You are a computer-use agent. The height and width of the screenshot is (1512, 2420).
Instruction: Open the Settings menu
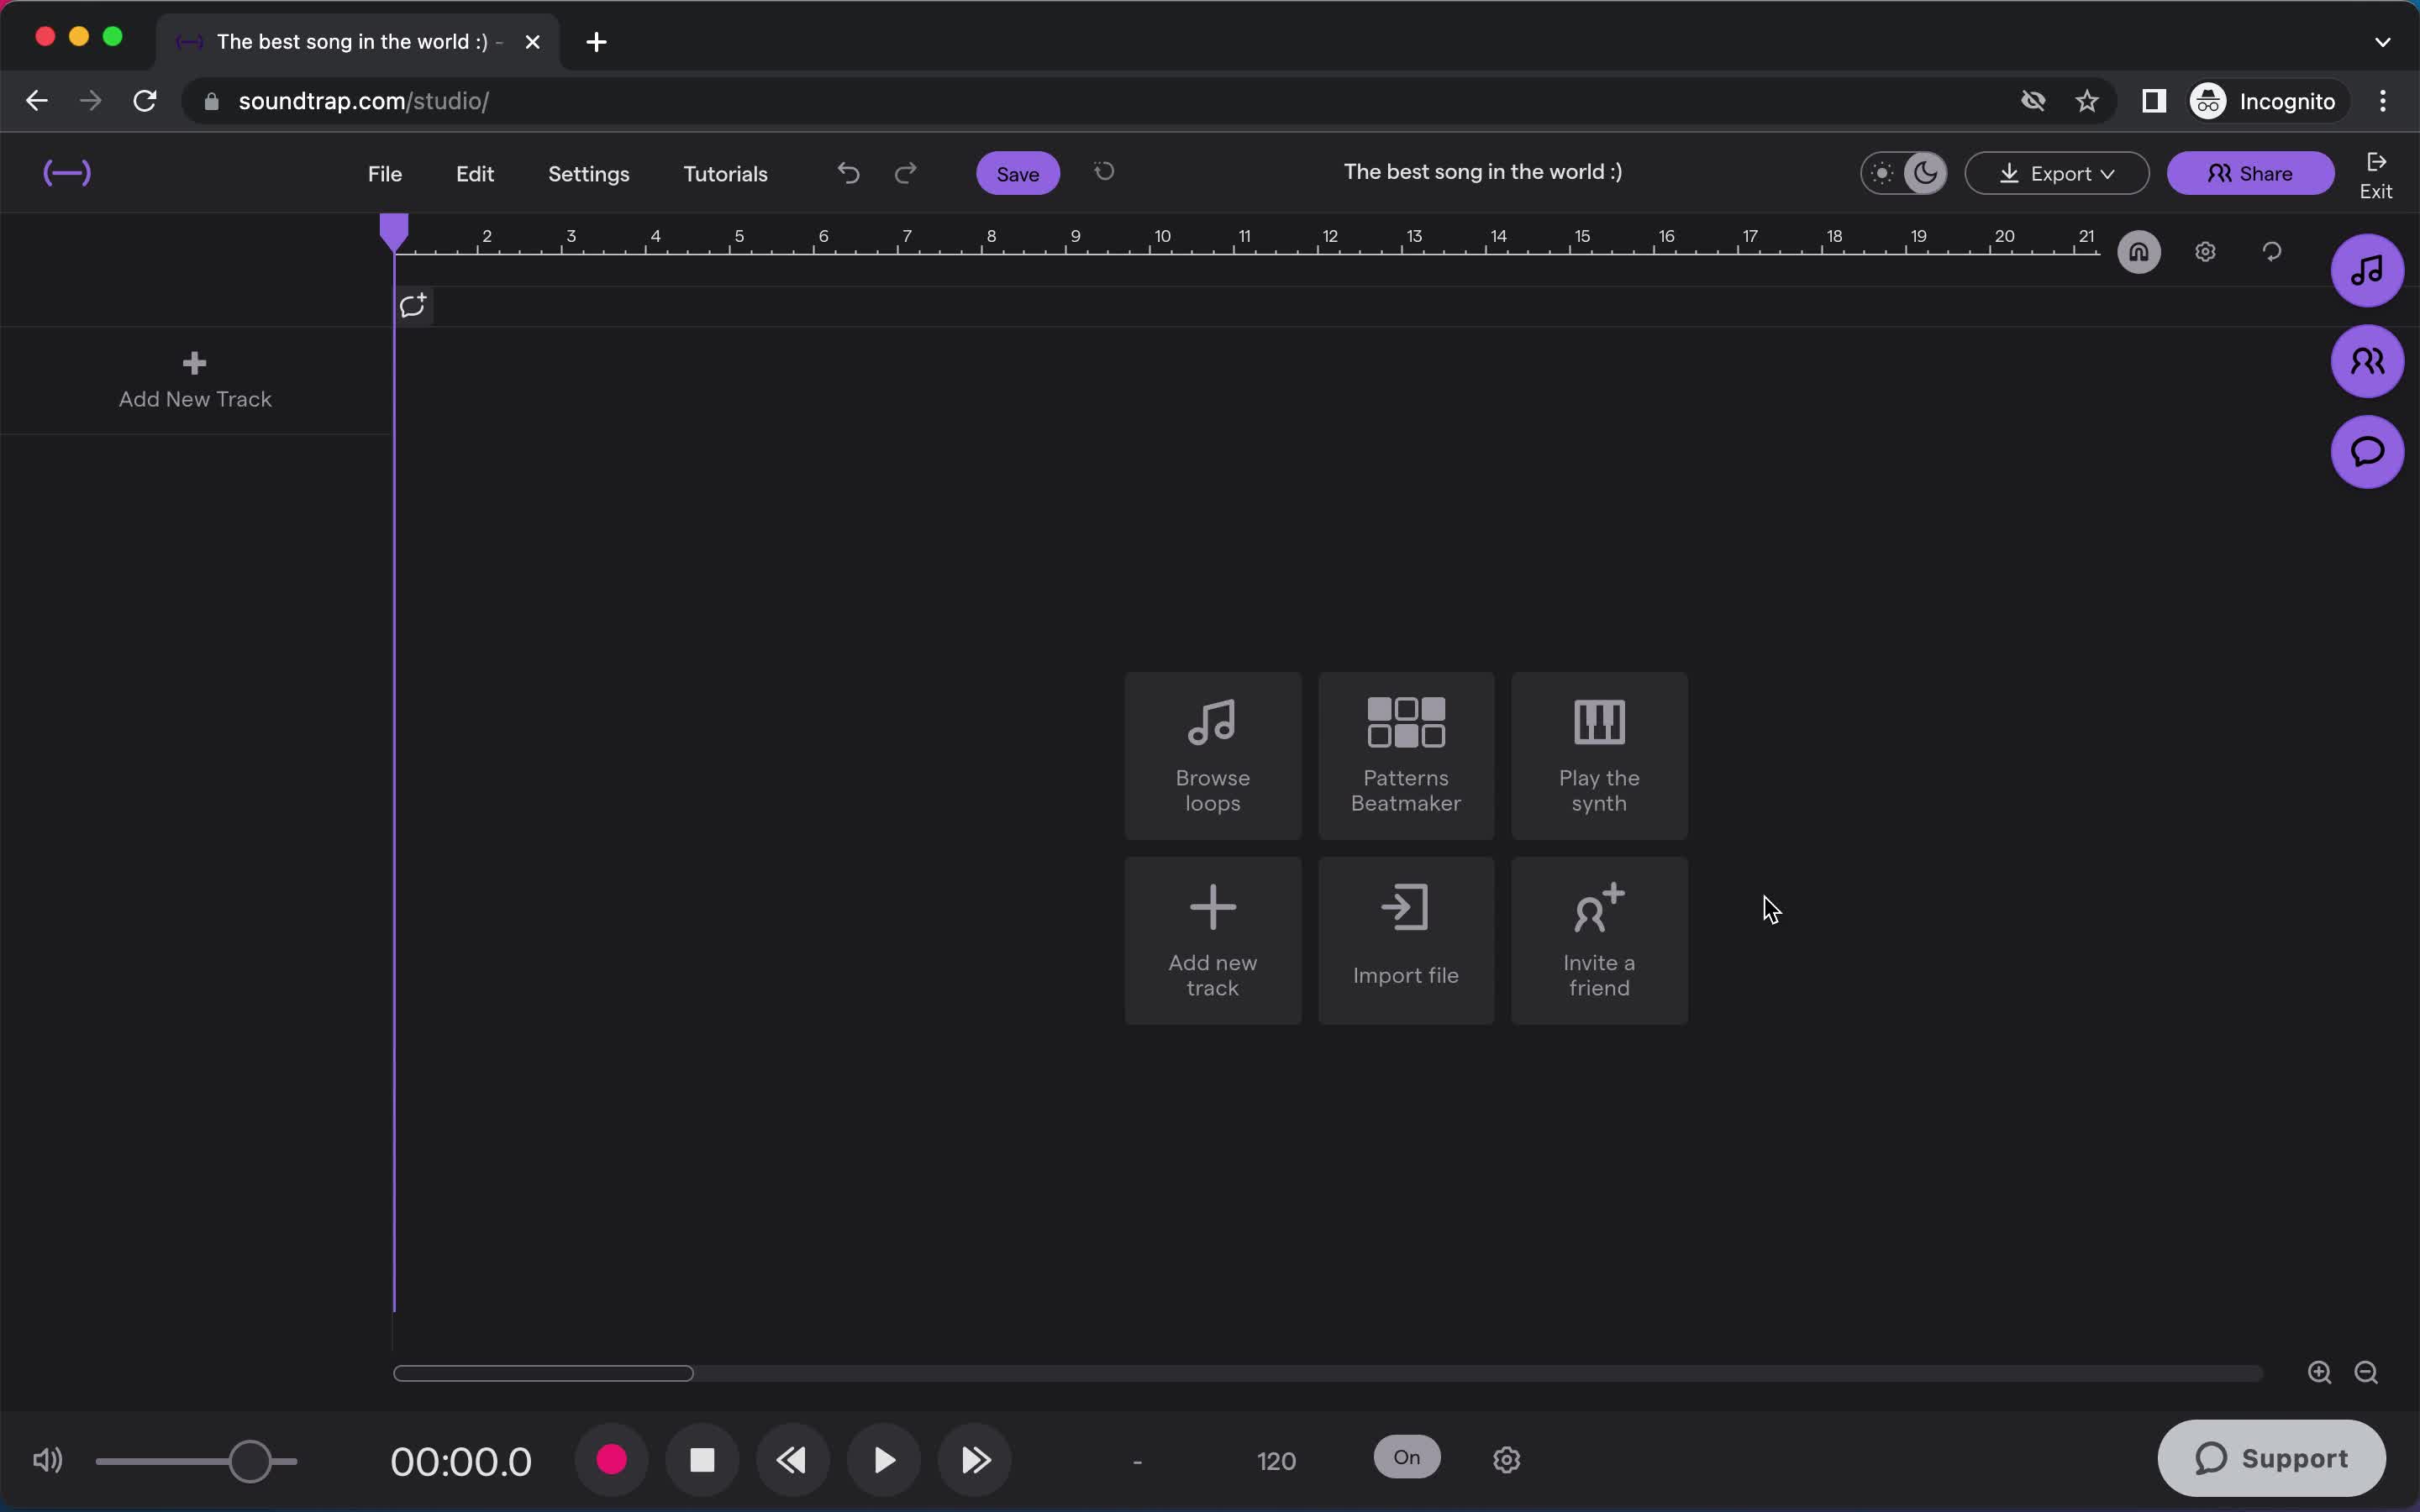[589, 172]
